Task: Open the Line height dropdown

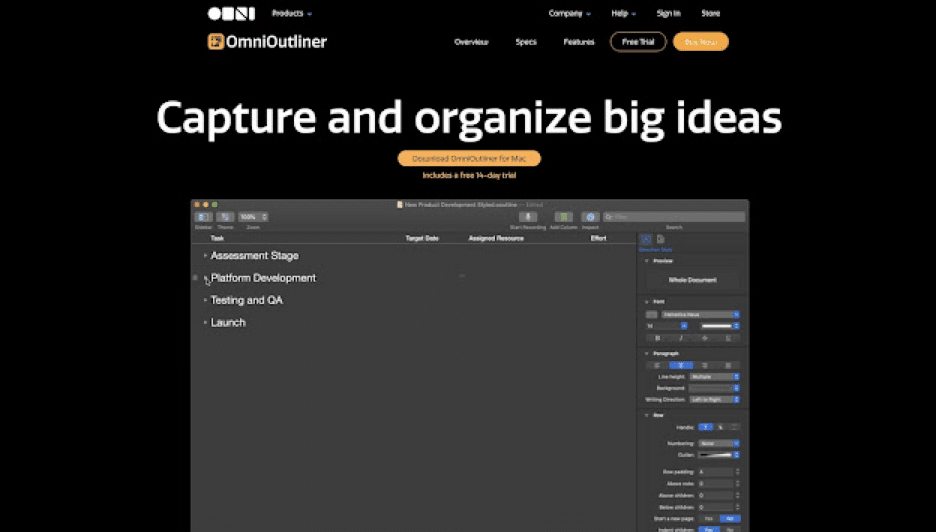Action: [715, 377]
